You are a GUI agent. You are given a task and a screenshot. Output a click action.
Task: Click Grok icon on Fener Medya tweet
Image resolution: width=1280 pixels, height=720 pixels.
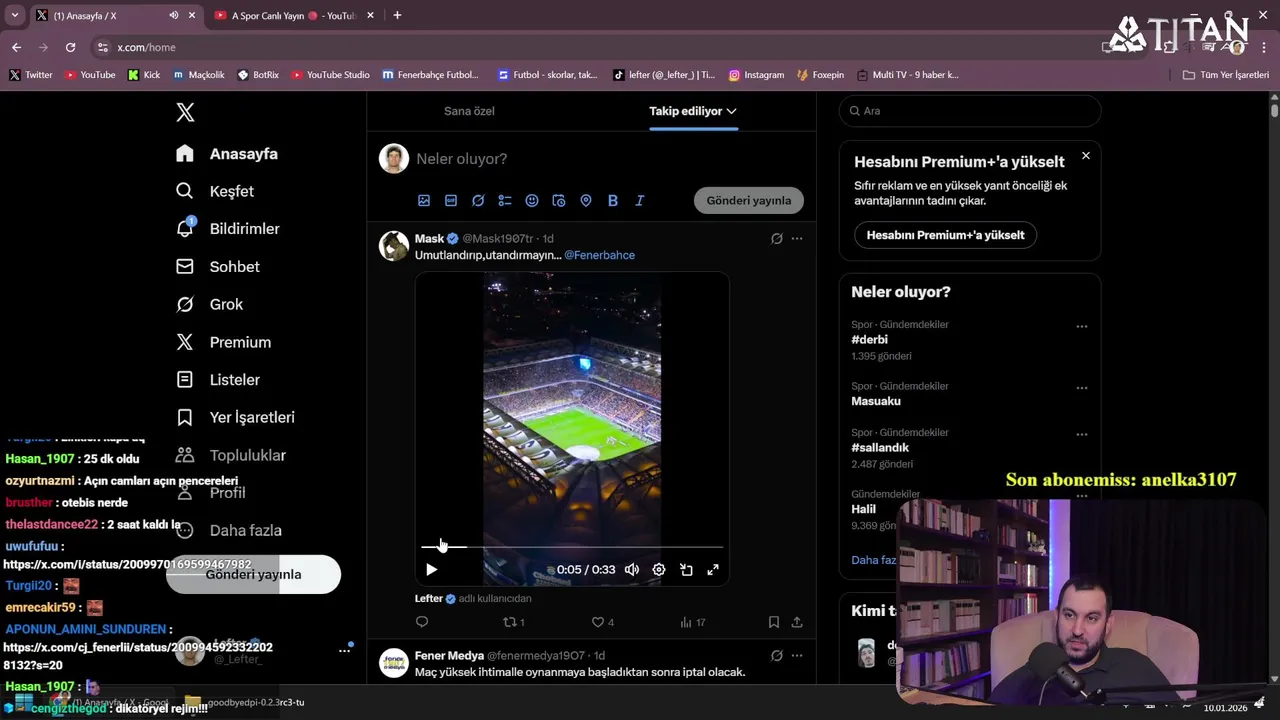777,656
